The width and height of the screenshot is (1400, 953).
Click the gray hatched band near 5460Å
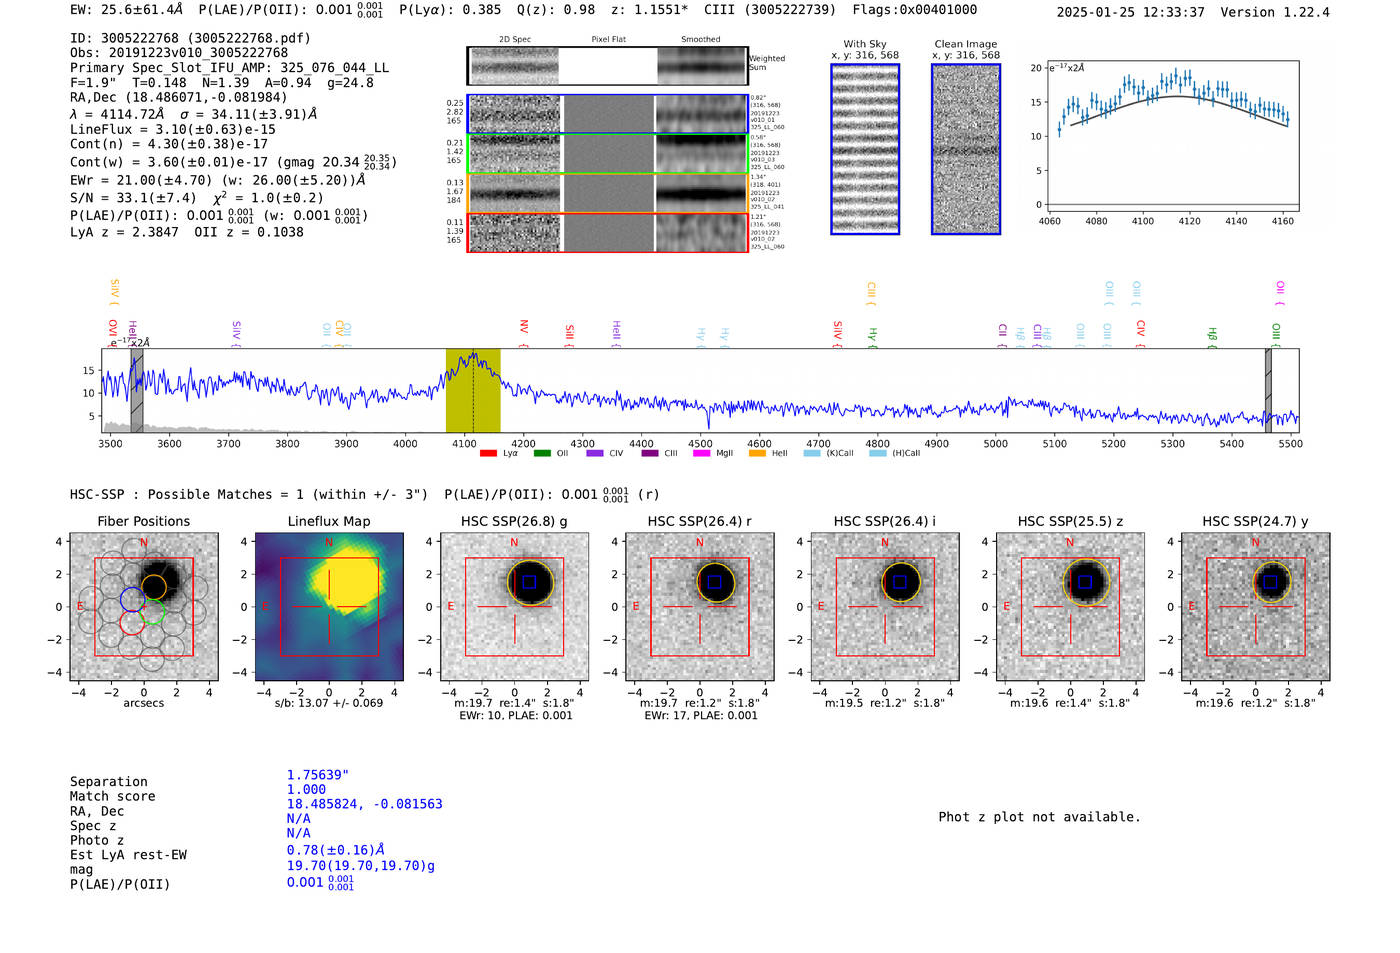[1268, 390]
